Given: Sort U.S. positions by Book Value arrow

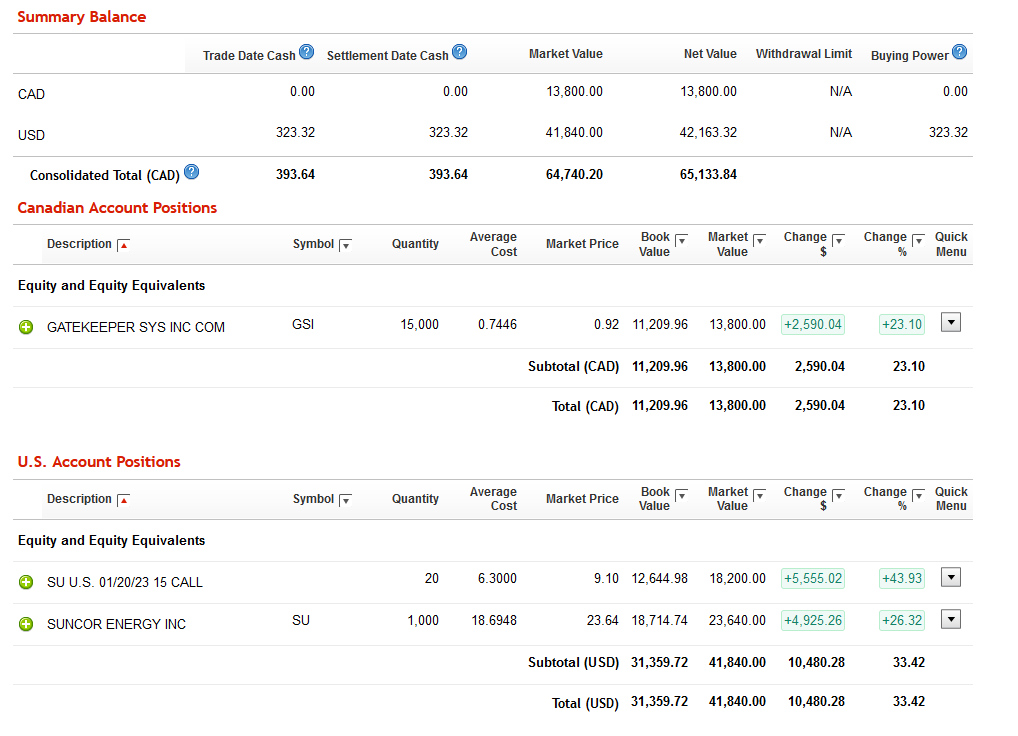Looking at the screenshot, I should tap(681, 495).
